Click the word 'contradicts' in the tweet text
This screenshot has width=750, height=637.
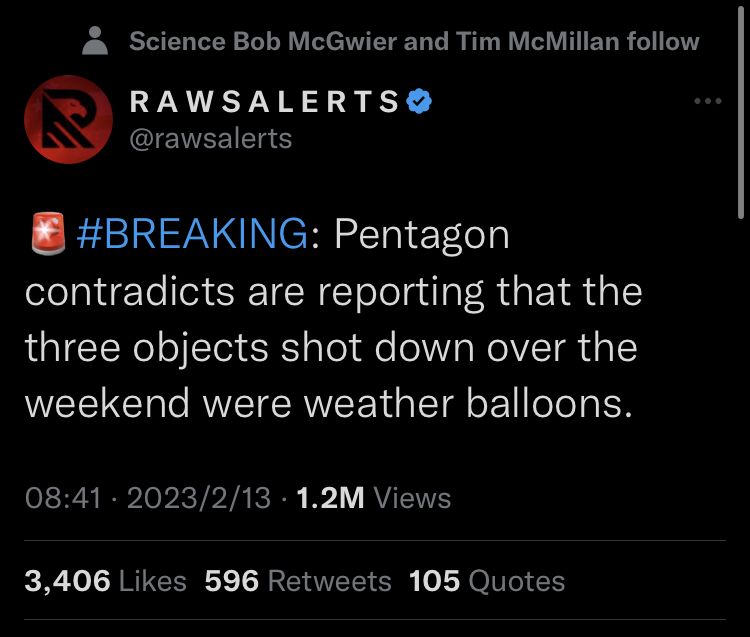(125, 291)
